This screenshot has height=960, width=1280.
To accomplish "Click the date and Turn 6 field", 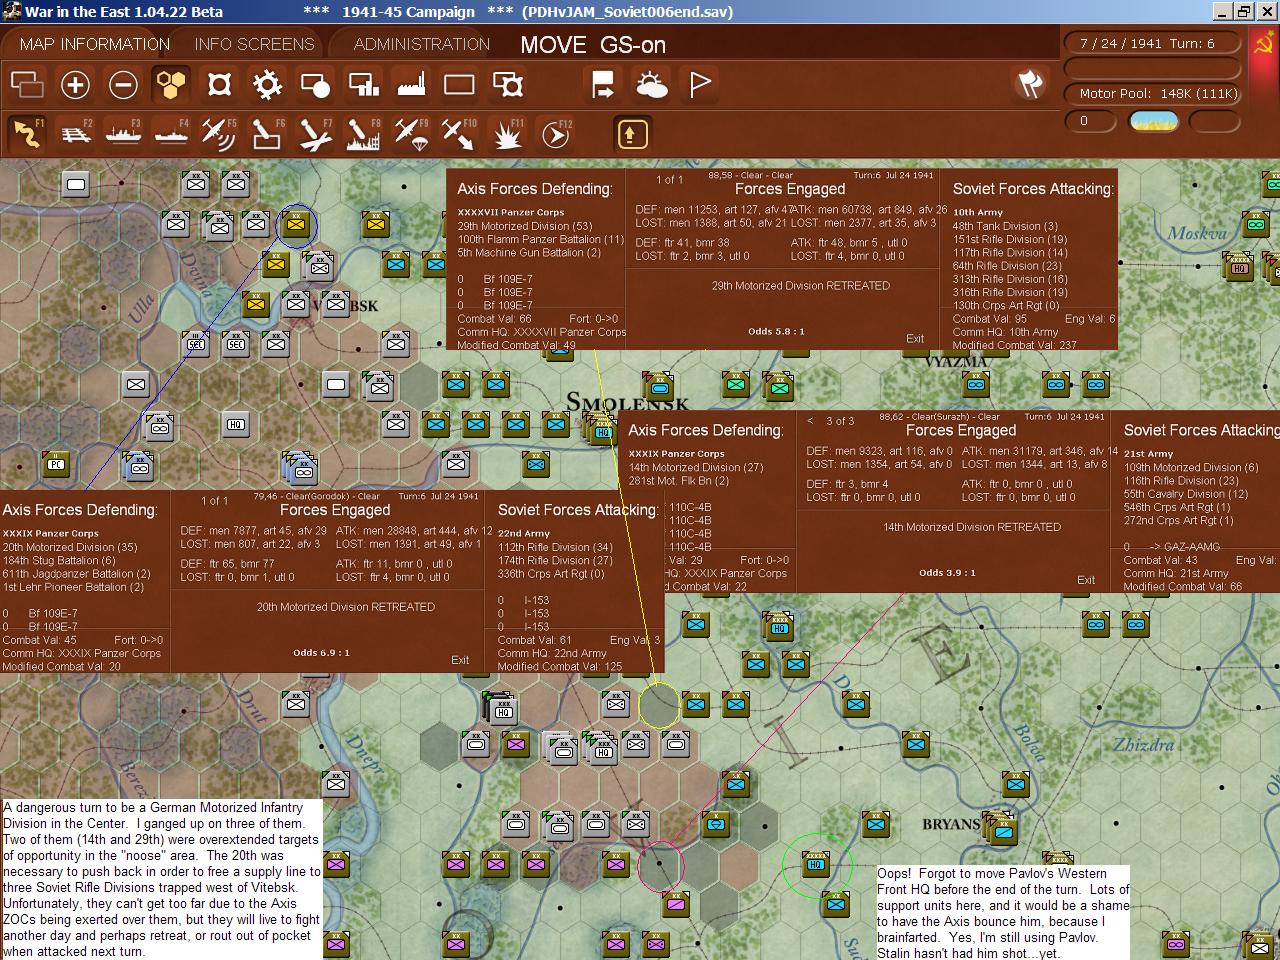I will (1152, 43).
